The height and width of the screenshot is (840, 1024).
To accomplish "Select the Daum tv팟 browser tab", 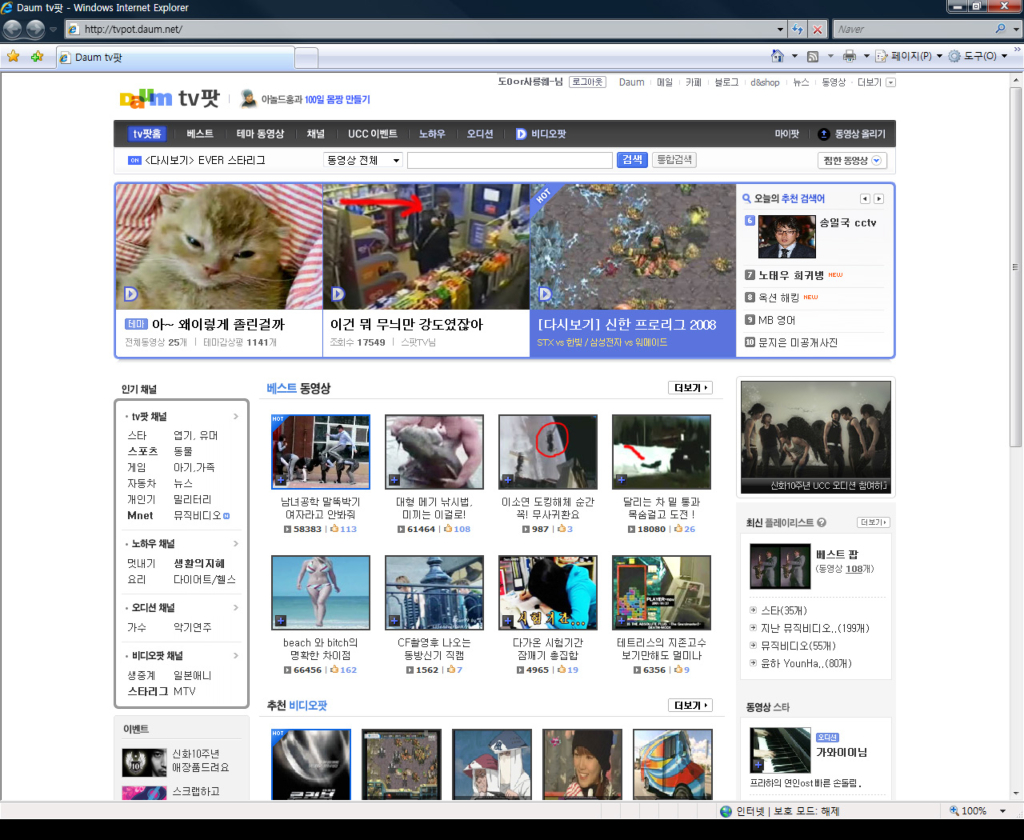I will click(174, 57).
